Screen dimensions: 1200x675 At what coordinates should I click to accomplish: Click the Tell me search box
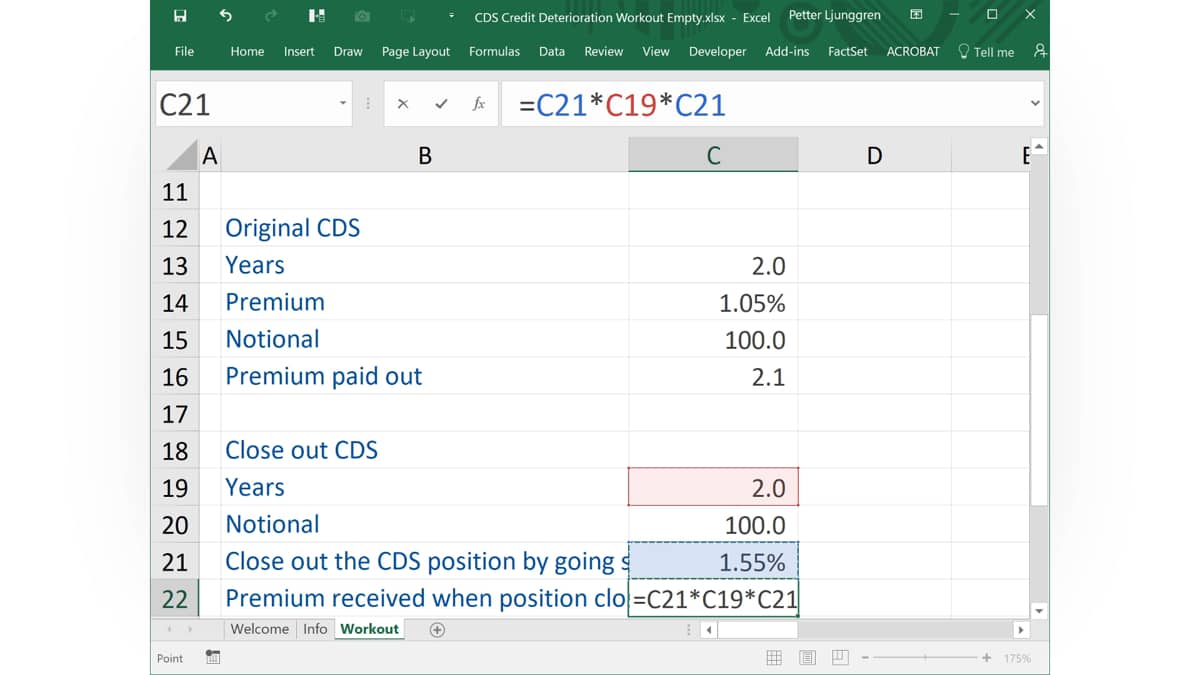pos(986,51)
